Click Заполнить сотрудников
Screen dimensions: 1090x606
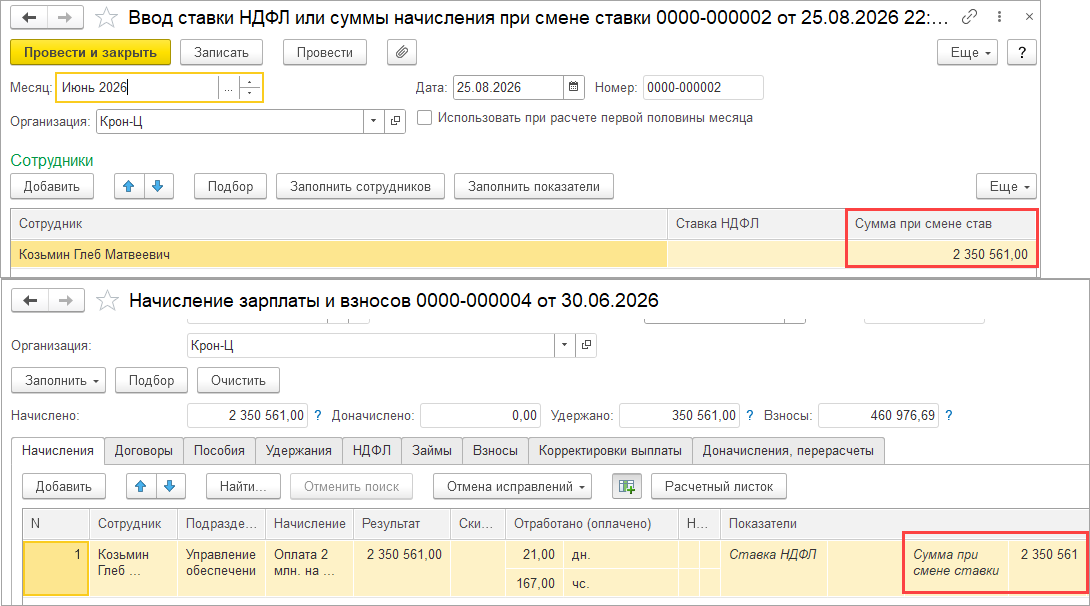(360, 186)
